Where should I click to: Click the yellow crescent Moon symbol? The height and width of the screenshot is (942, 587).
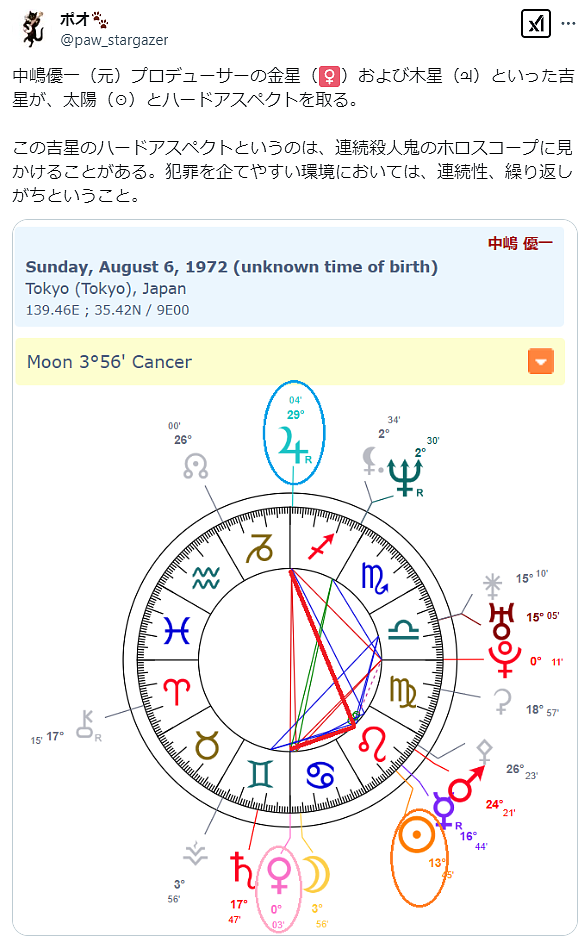317,874
